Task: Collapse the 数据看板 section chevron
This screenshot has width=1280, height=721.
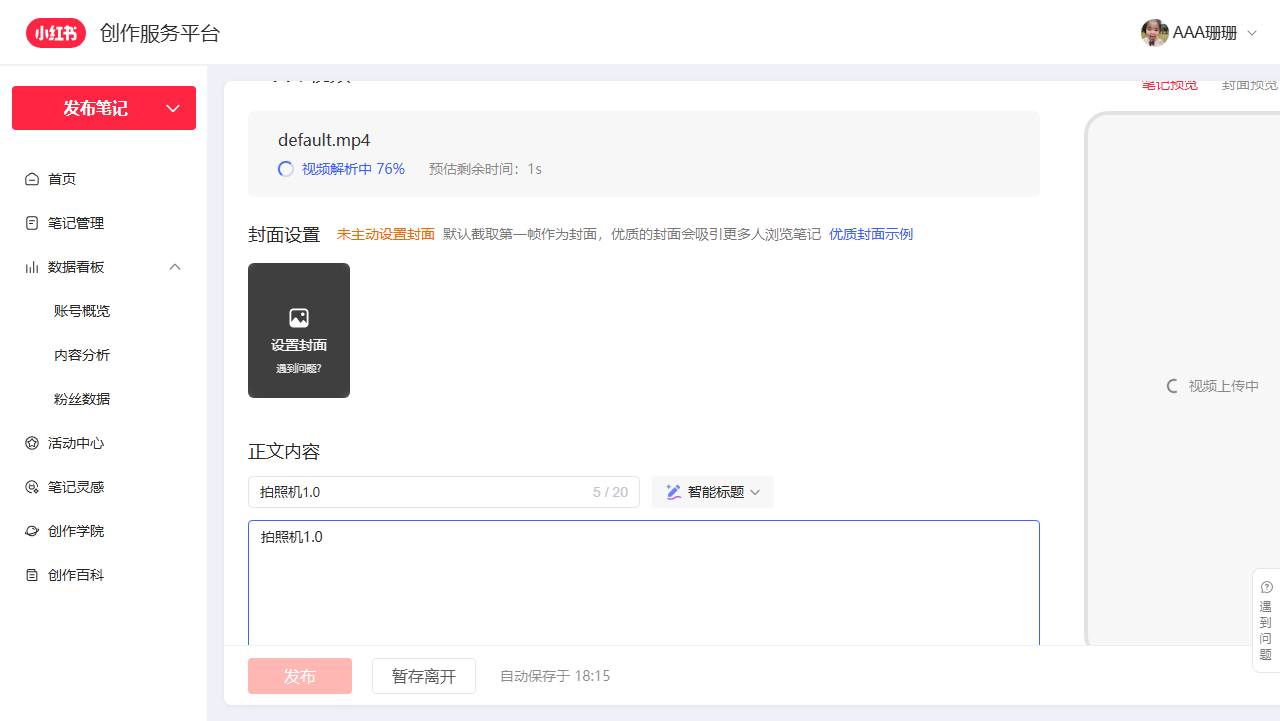Action: tap(175, 267)
